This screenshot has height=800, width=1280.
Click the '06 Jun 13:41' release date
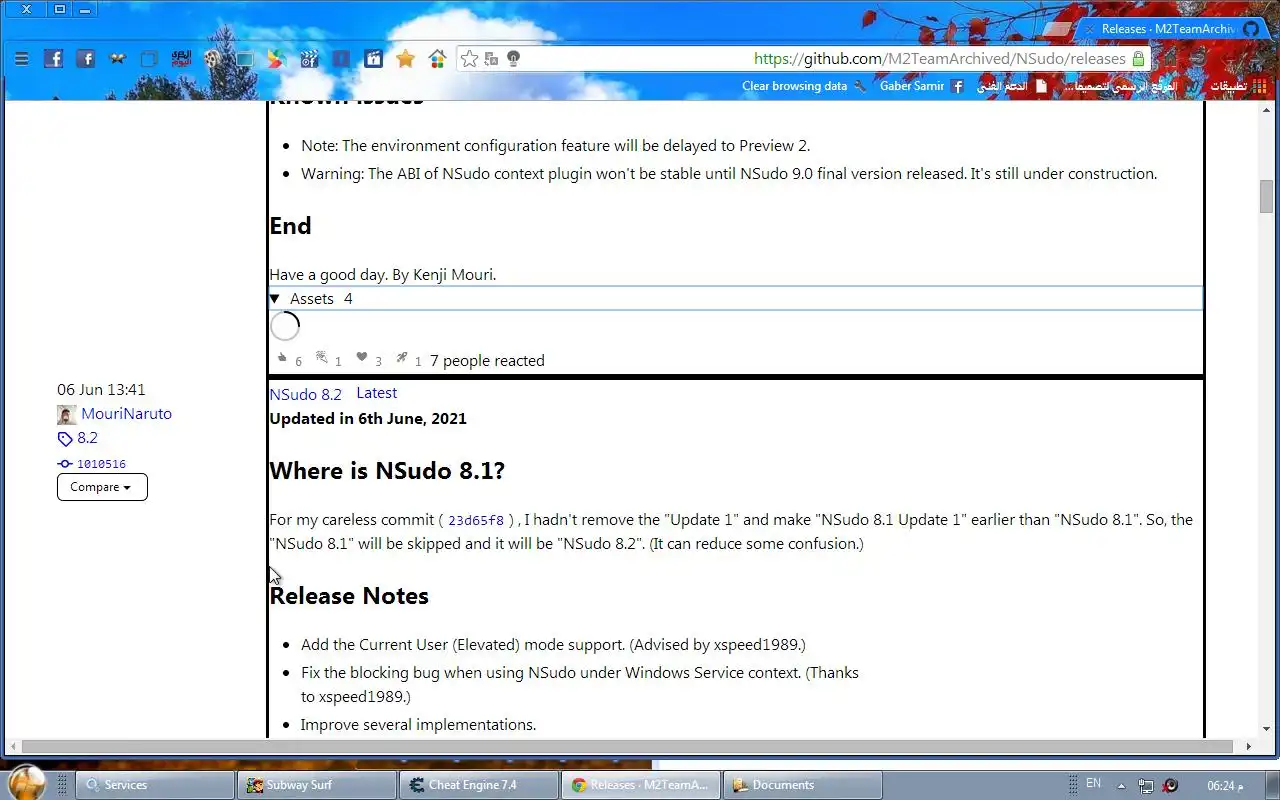tap(101, 390)
